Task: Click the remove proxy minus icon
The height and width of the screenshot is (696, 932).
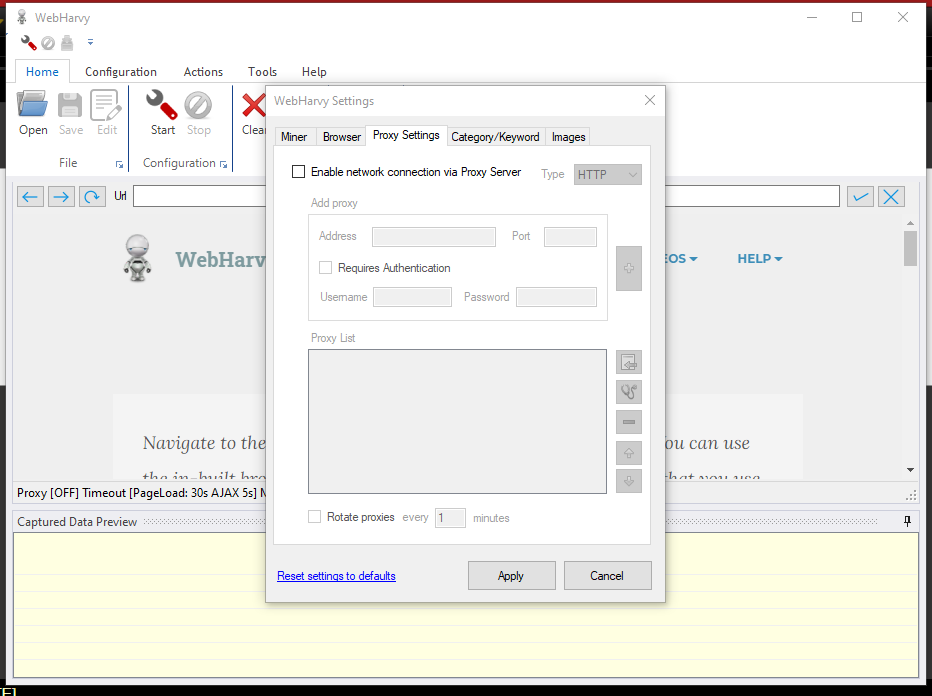Action: pyautogui.click(x=629, y=422)
